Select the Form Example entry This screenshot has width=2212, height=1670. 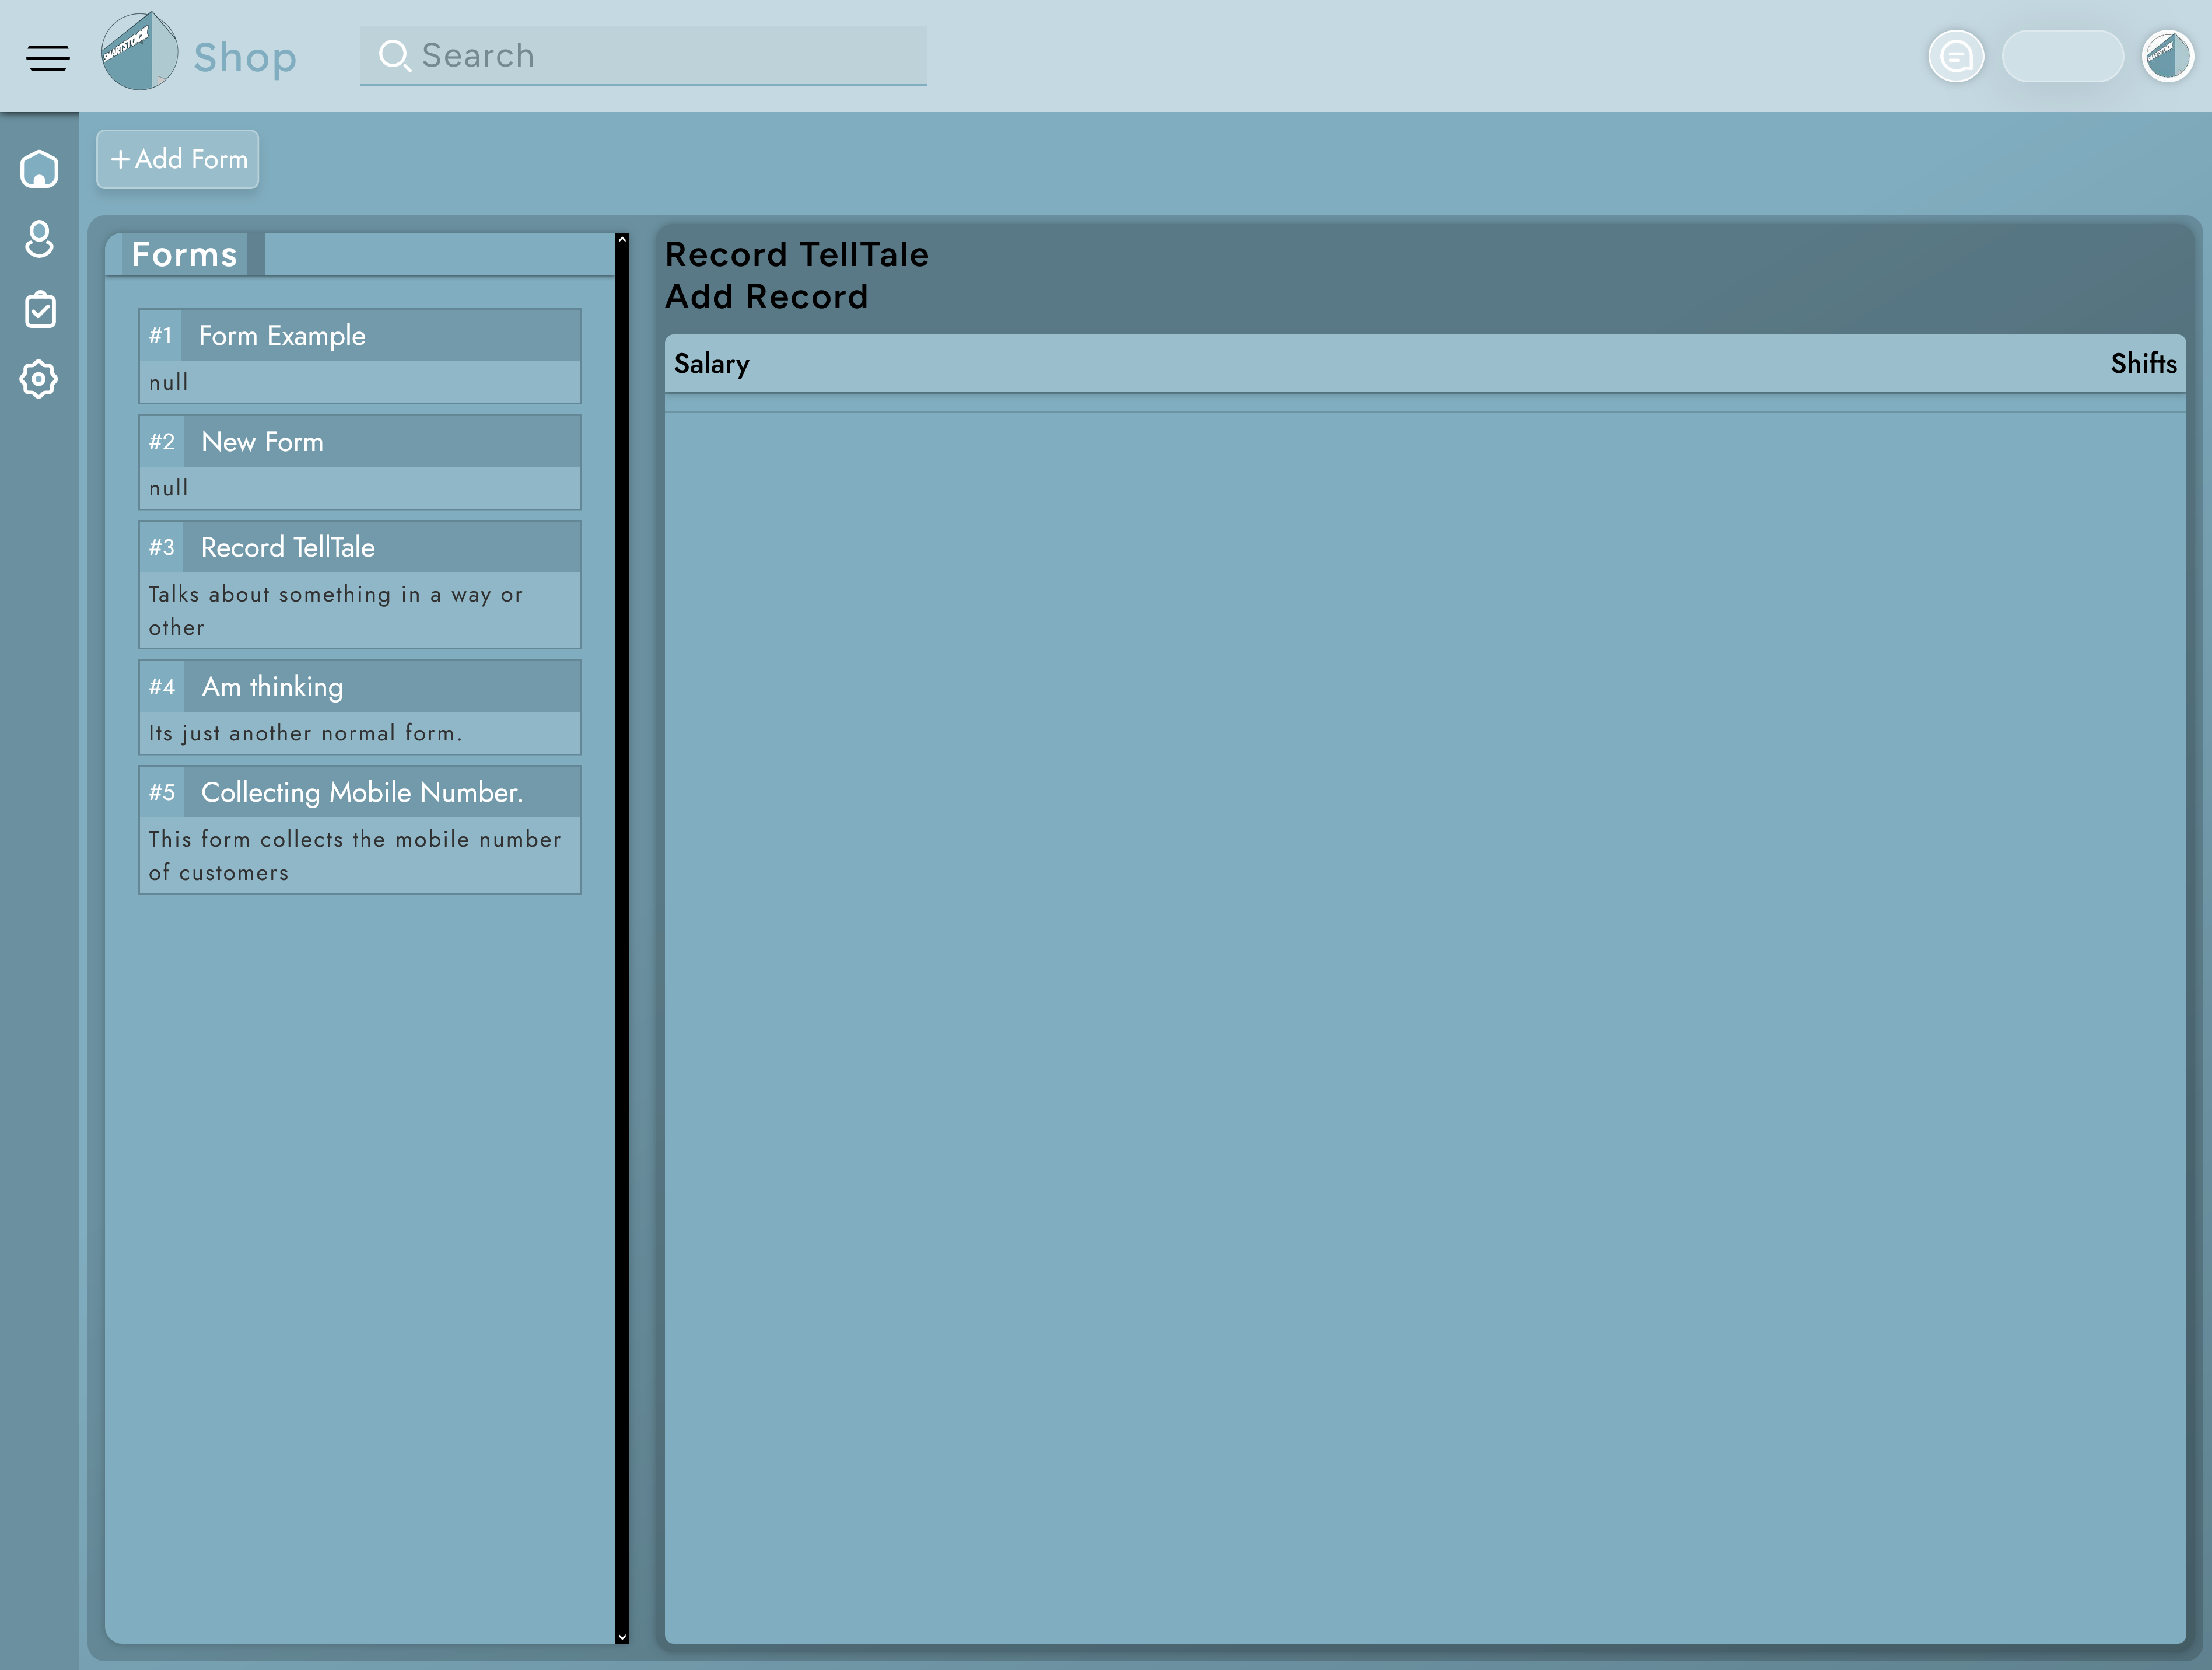[x=360, y=336]
